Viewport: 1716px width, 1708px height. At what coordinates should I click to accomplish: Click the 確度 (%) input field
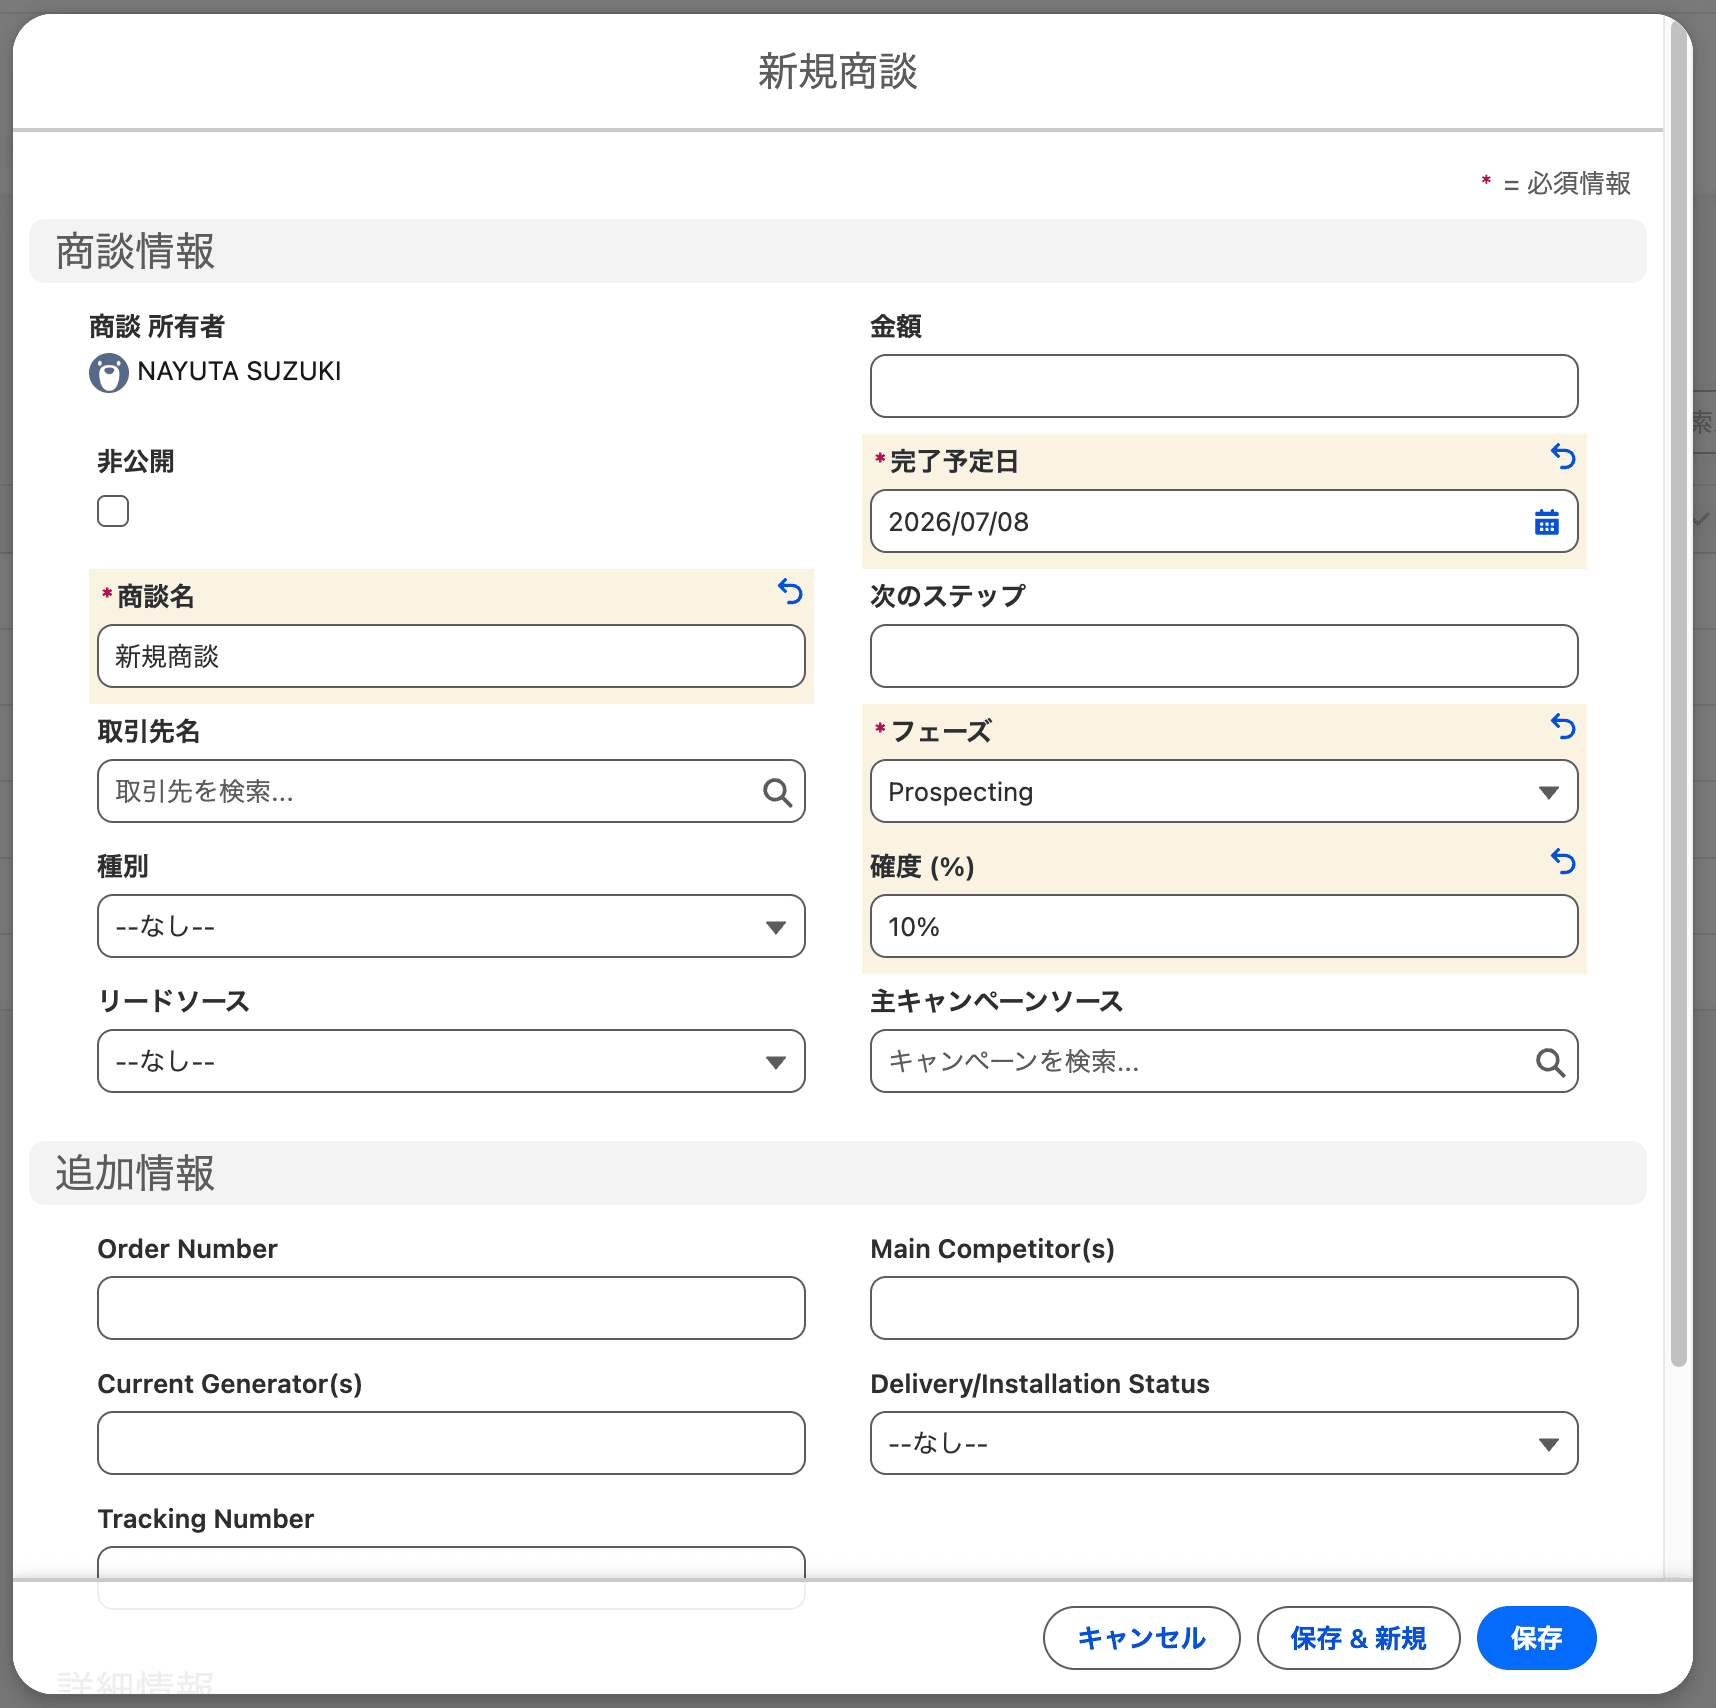click(1224, 927)
